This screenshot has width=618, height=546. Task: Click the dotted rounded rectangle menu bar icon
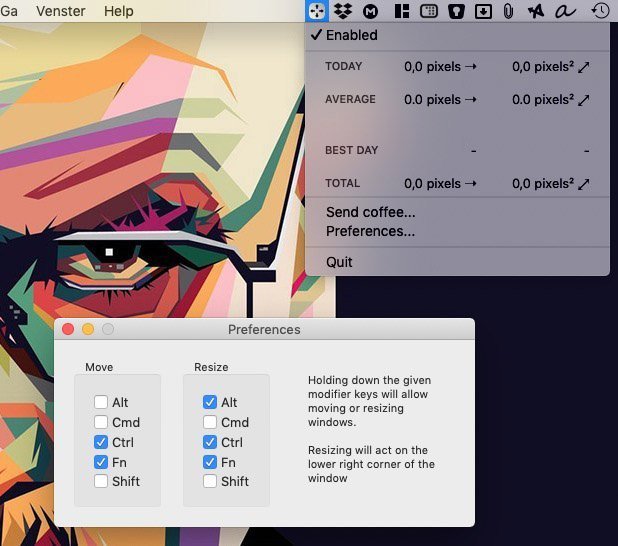[x=429, y=11]
